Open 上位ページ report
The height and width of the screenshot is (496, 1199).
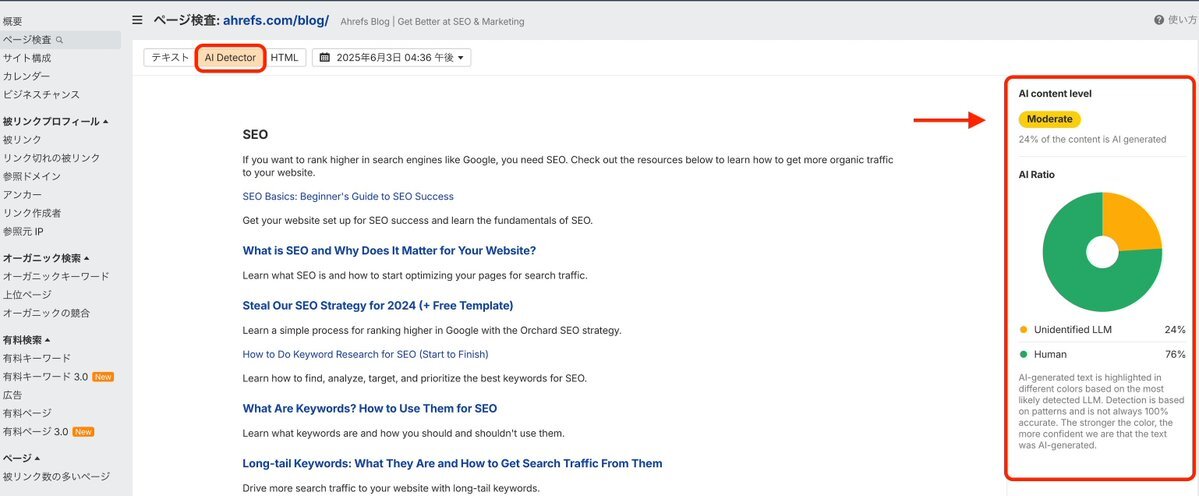point(27,295)
